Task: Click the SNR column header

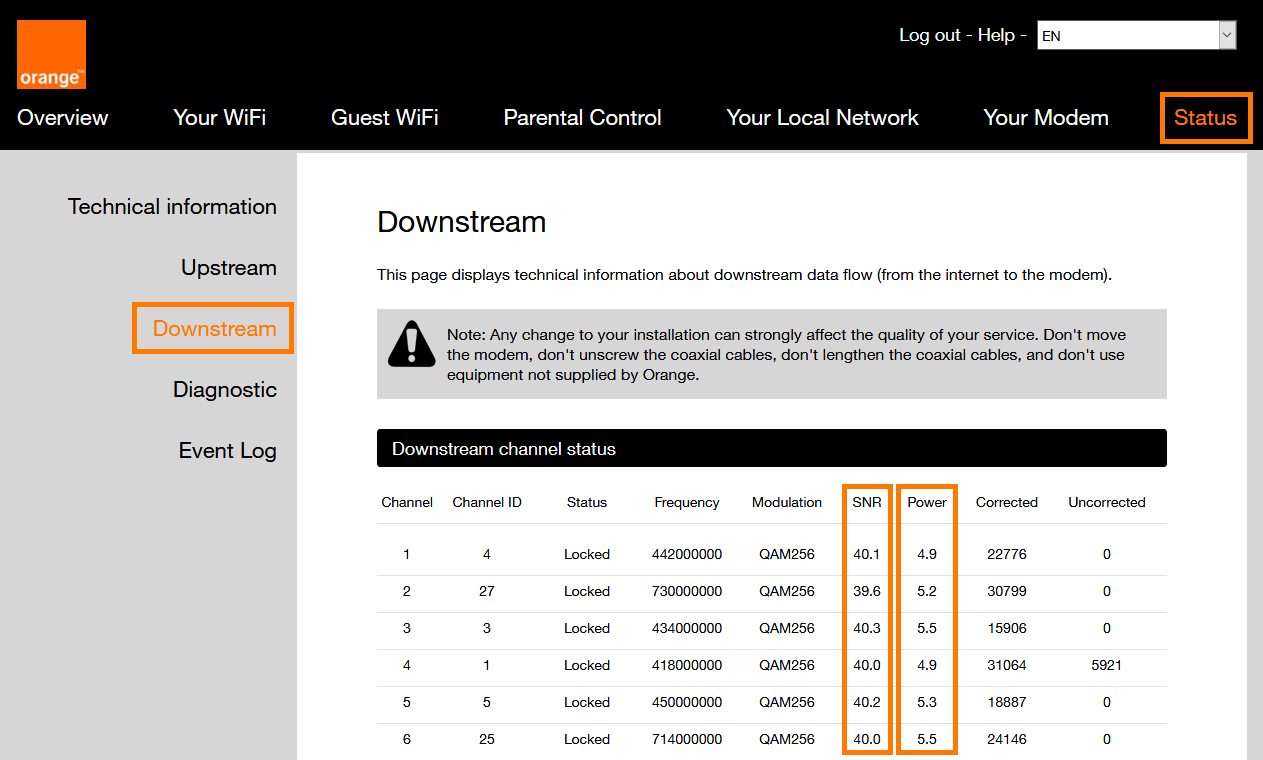Action: coord(866,502)
